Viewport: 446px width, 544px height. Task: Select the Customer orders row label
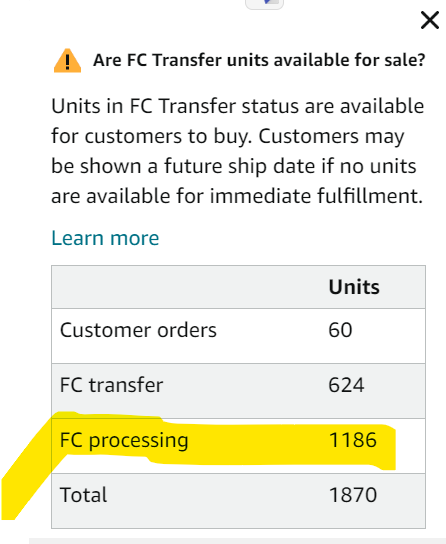pyautogui.click(x=138, y=330)
